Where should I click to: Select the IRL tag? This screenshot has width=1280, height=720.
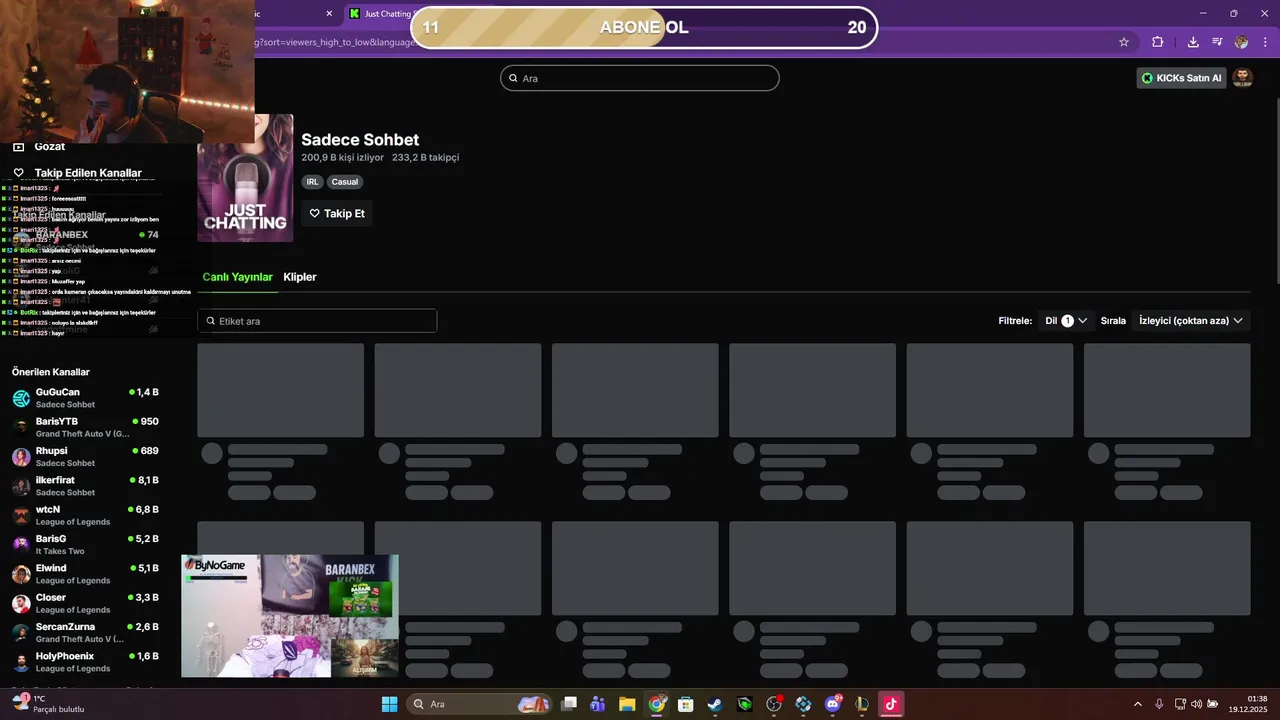313,182
